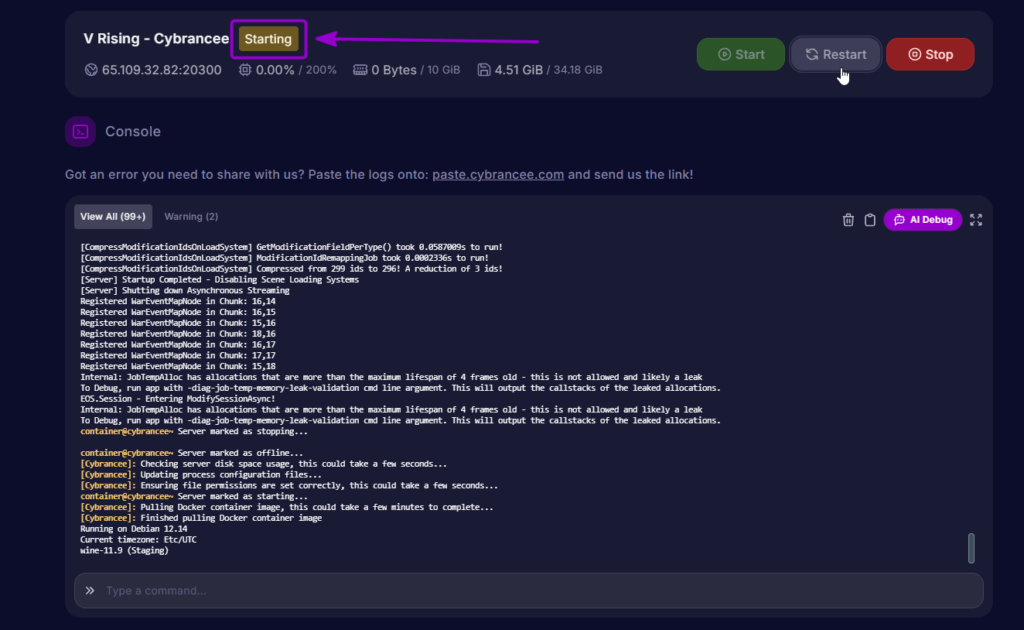The height and width of the screenshot is (630, 1024).
Task: Select the View All (99+) tab
Action: point(113,217)
